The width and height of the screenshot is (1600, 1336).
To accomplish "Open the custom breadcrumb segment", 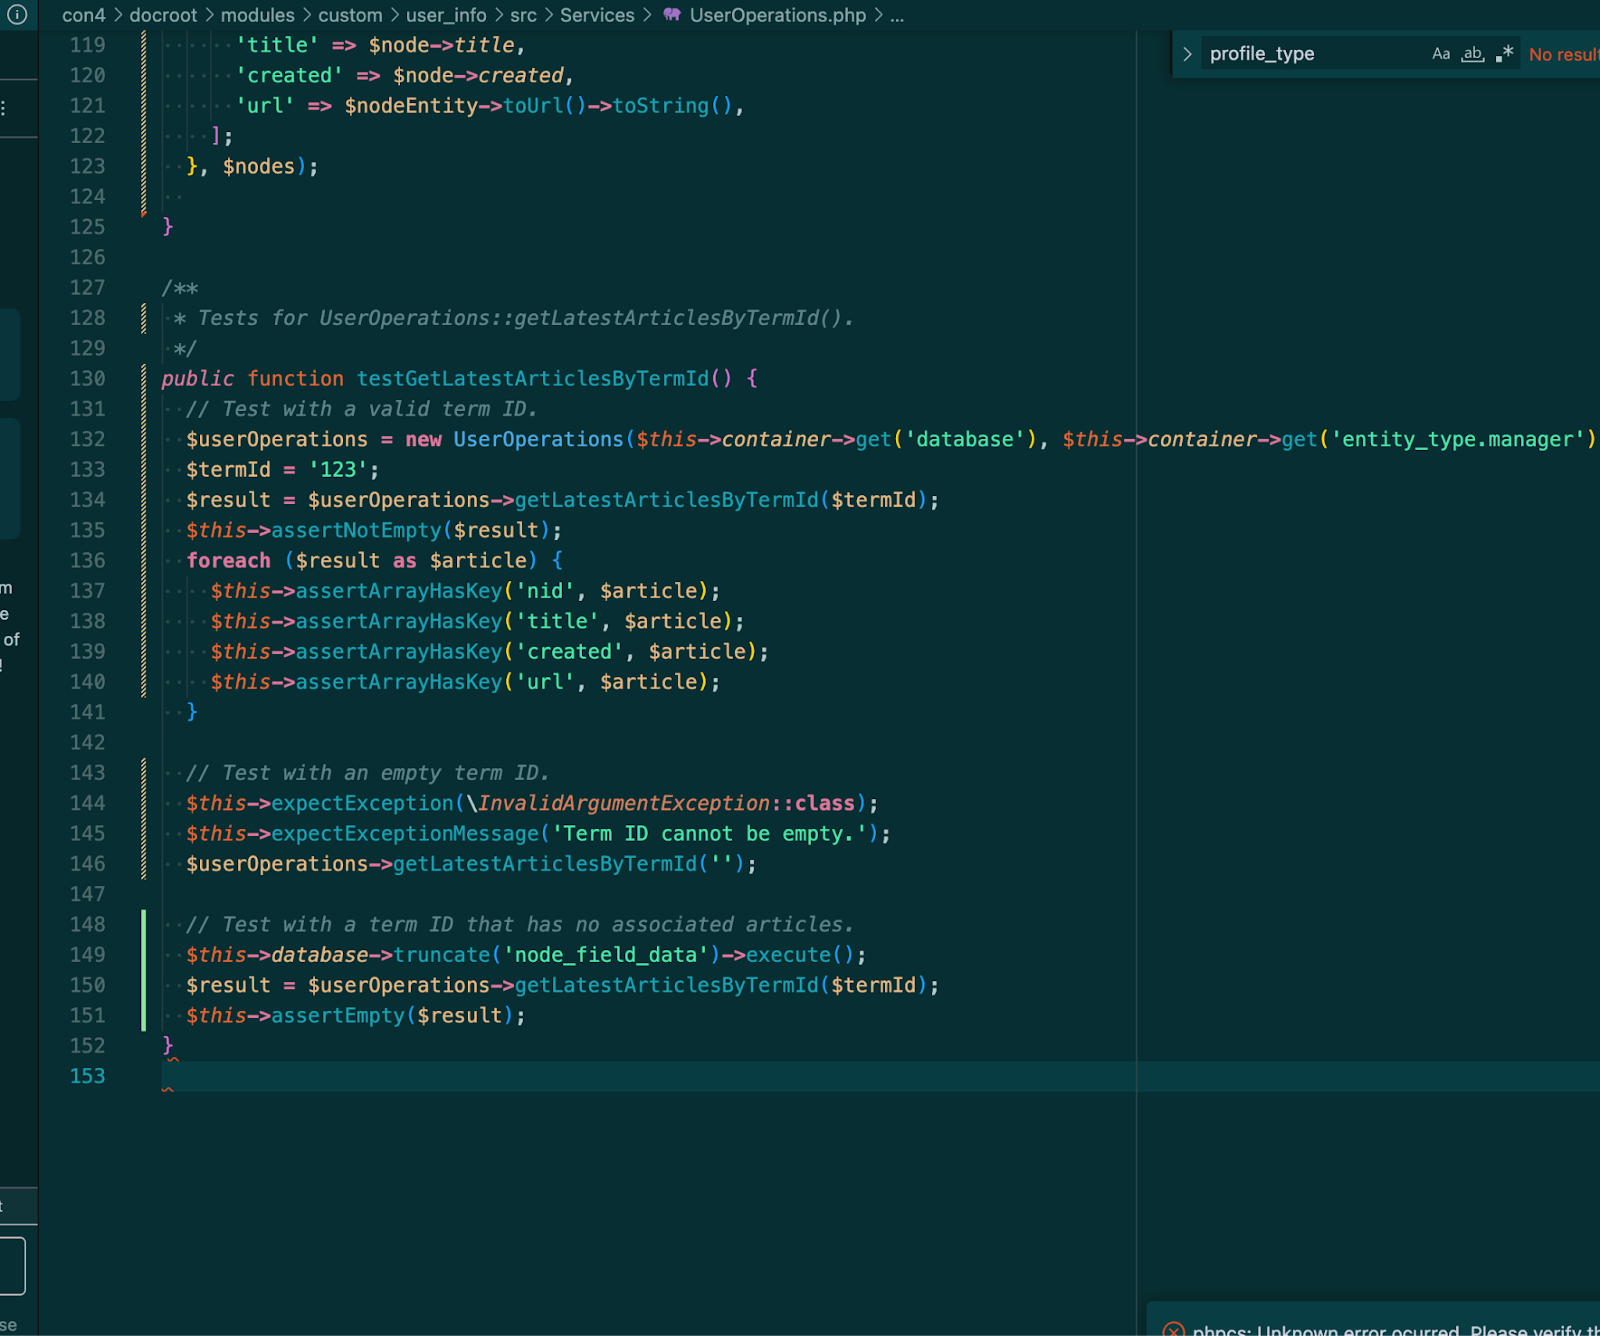I will pyautogui.click(x=350, y=15).
